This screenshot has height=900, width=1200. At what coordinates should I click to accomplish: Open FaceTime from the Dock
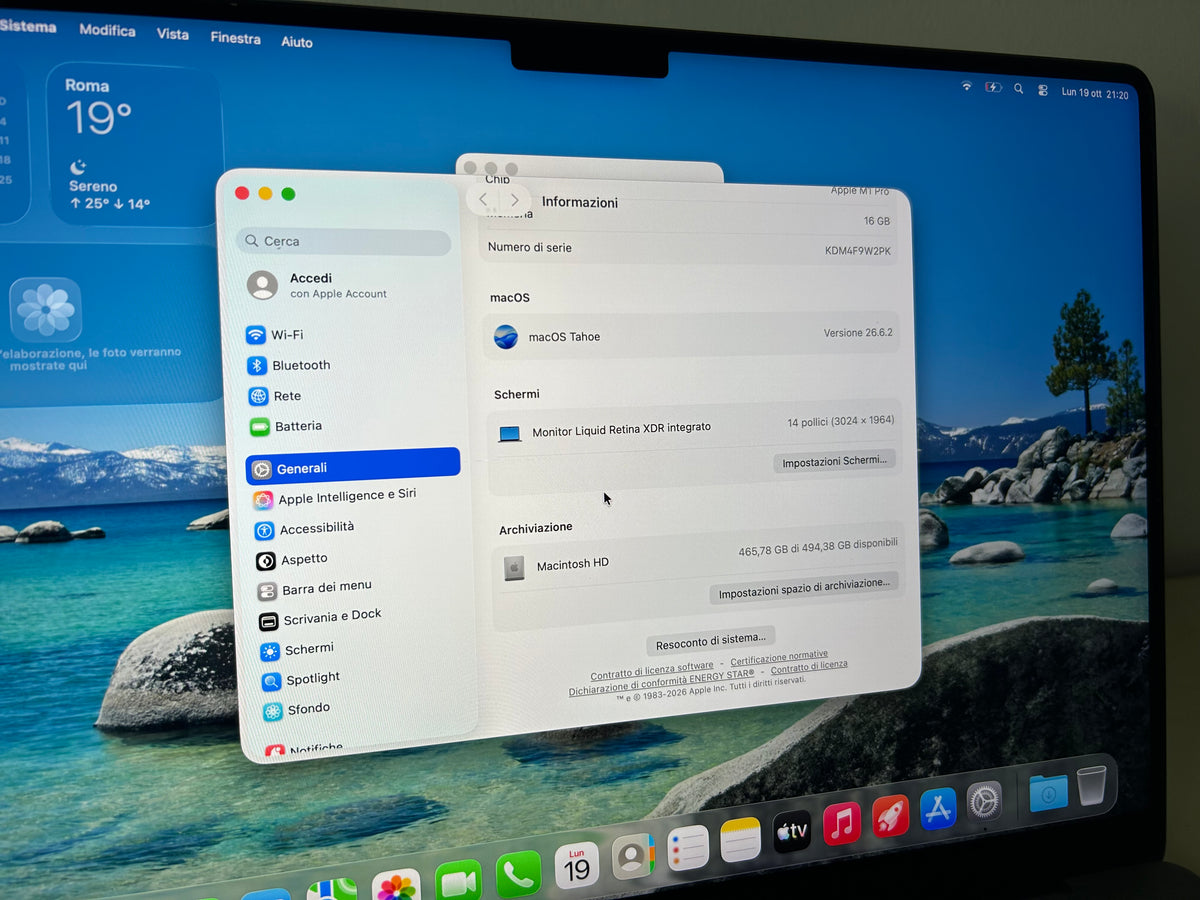[458, 880]
